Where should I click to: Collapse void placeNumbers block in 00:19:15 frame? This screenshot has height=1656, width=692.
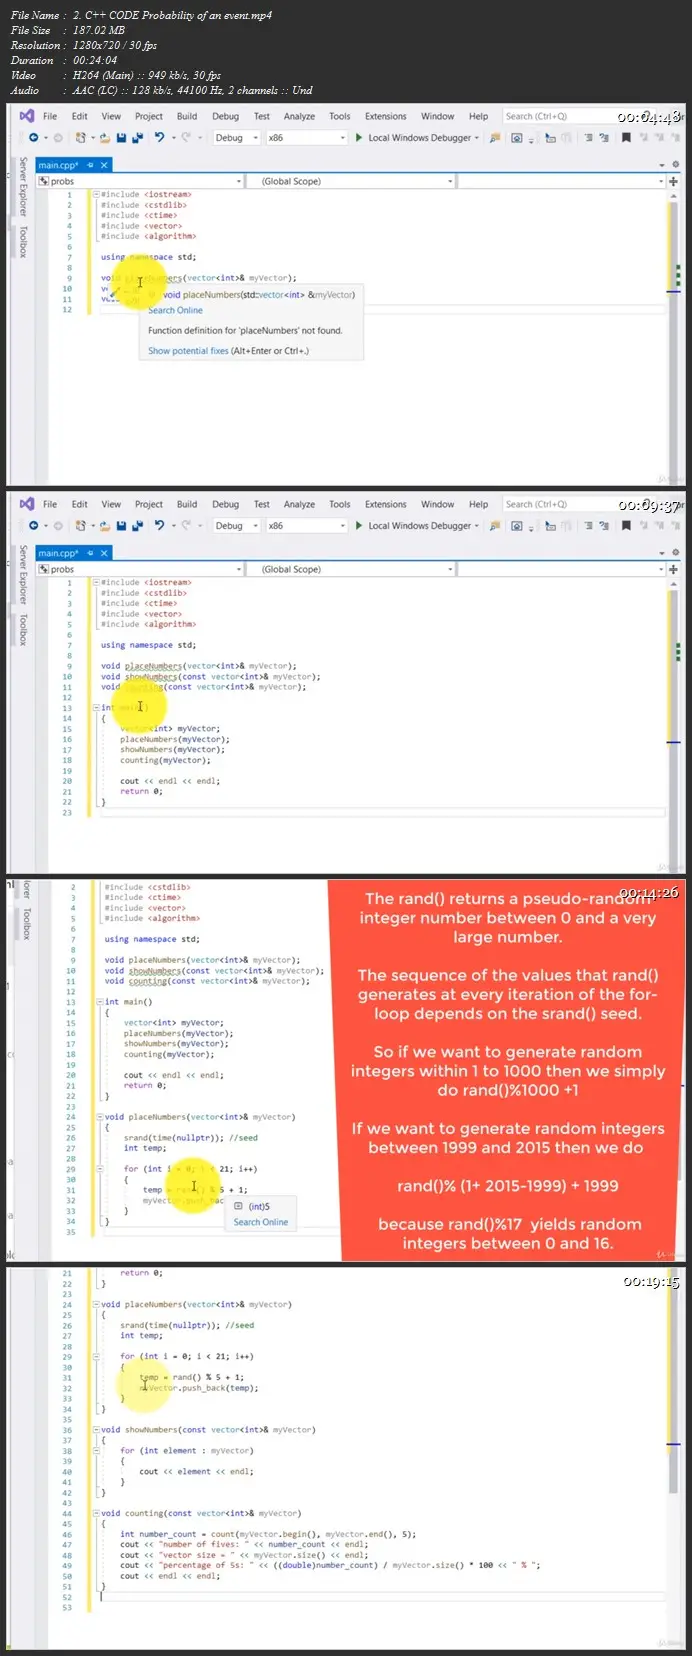pos(96,1305)
